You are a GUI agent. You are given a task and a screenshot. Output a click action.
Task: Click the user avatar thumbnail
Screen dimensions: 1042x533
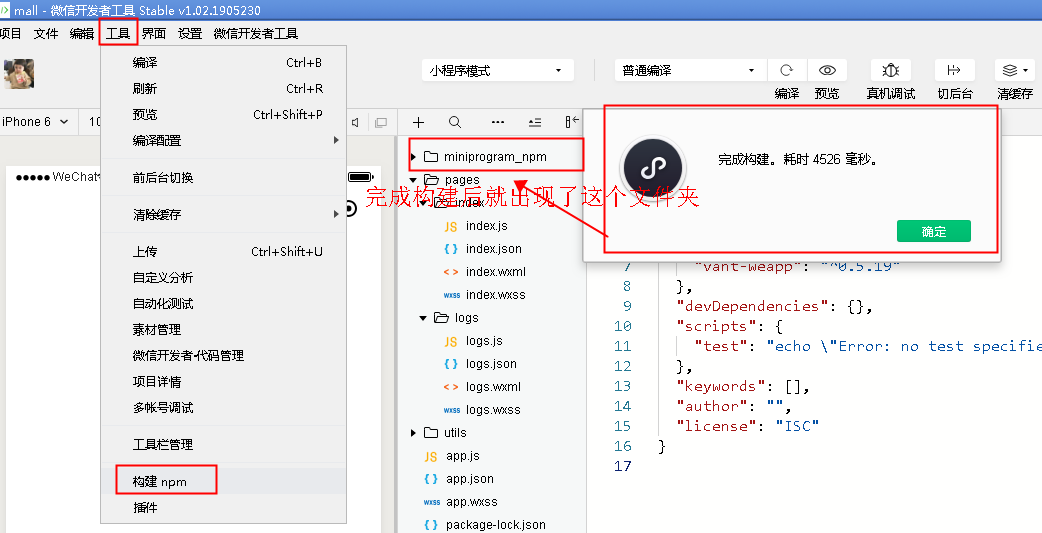19,74
